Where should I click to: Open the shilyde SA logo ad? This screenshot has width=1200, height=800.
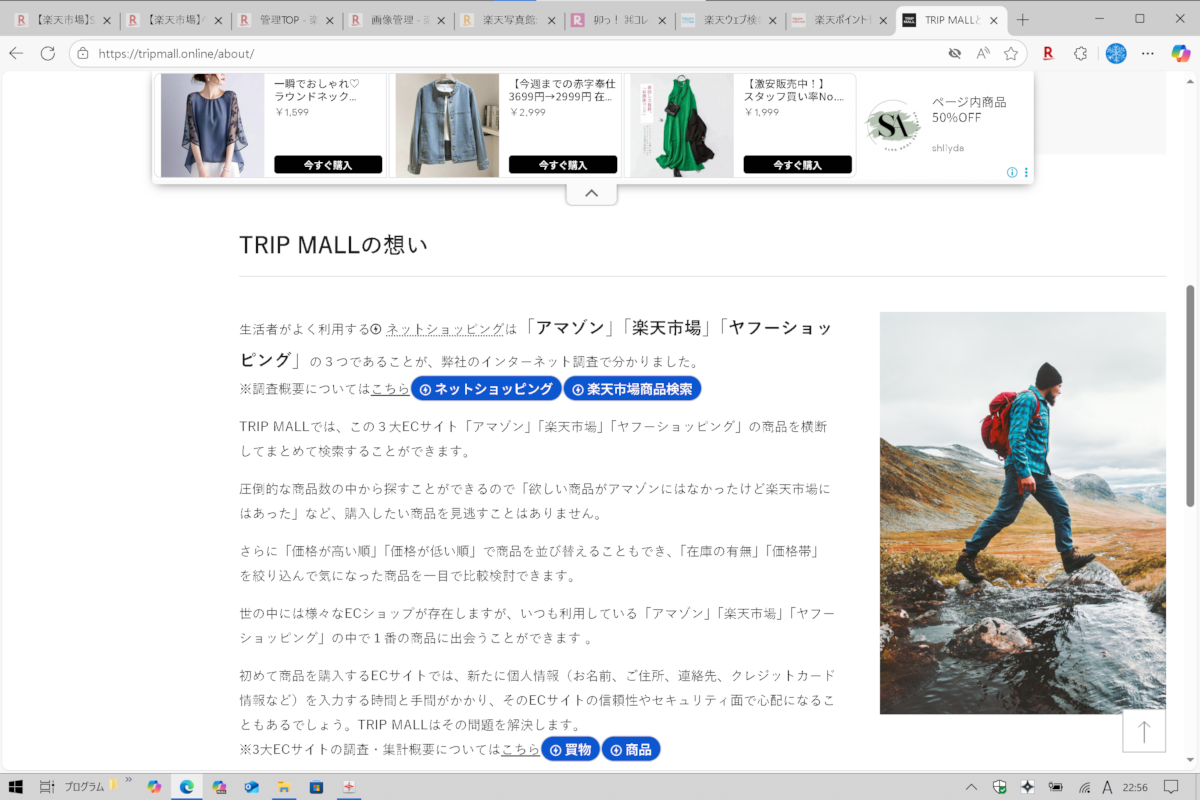pyautogui.click(x=892, y=125)
